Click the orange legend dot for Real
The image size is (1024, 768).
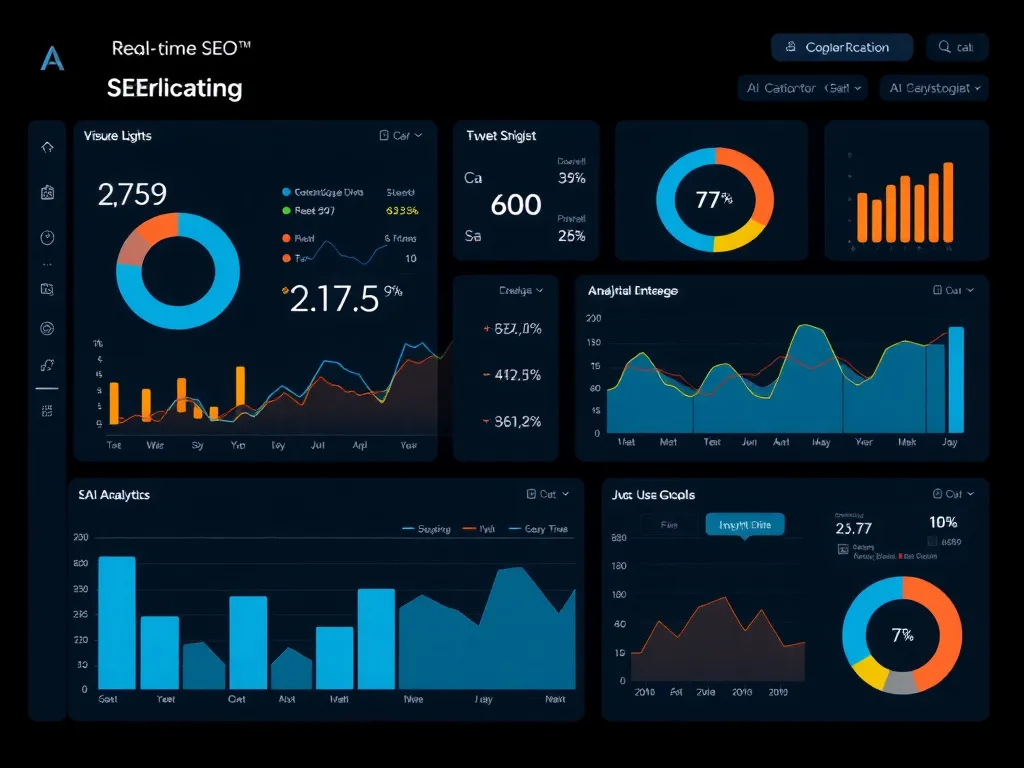(x=286, y=238)
